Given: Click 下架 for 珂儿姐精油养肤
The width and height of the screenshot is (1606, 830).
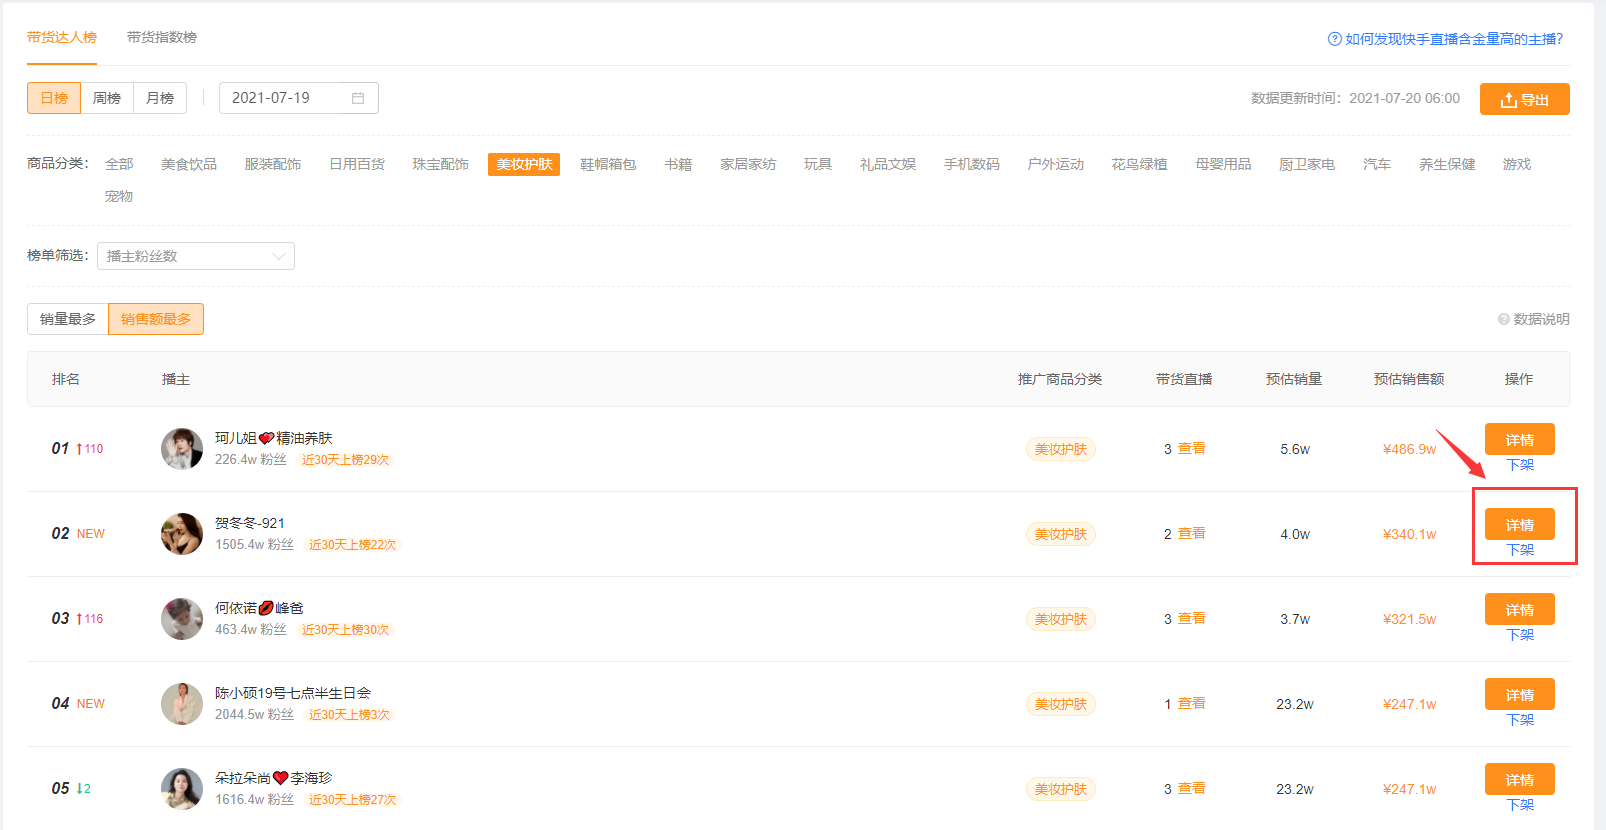Looking at the screenshot, I should [x=1520, y=465].
